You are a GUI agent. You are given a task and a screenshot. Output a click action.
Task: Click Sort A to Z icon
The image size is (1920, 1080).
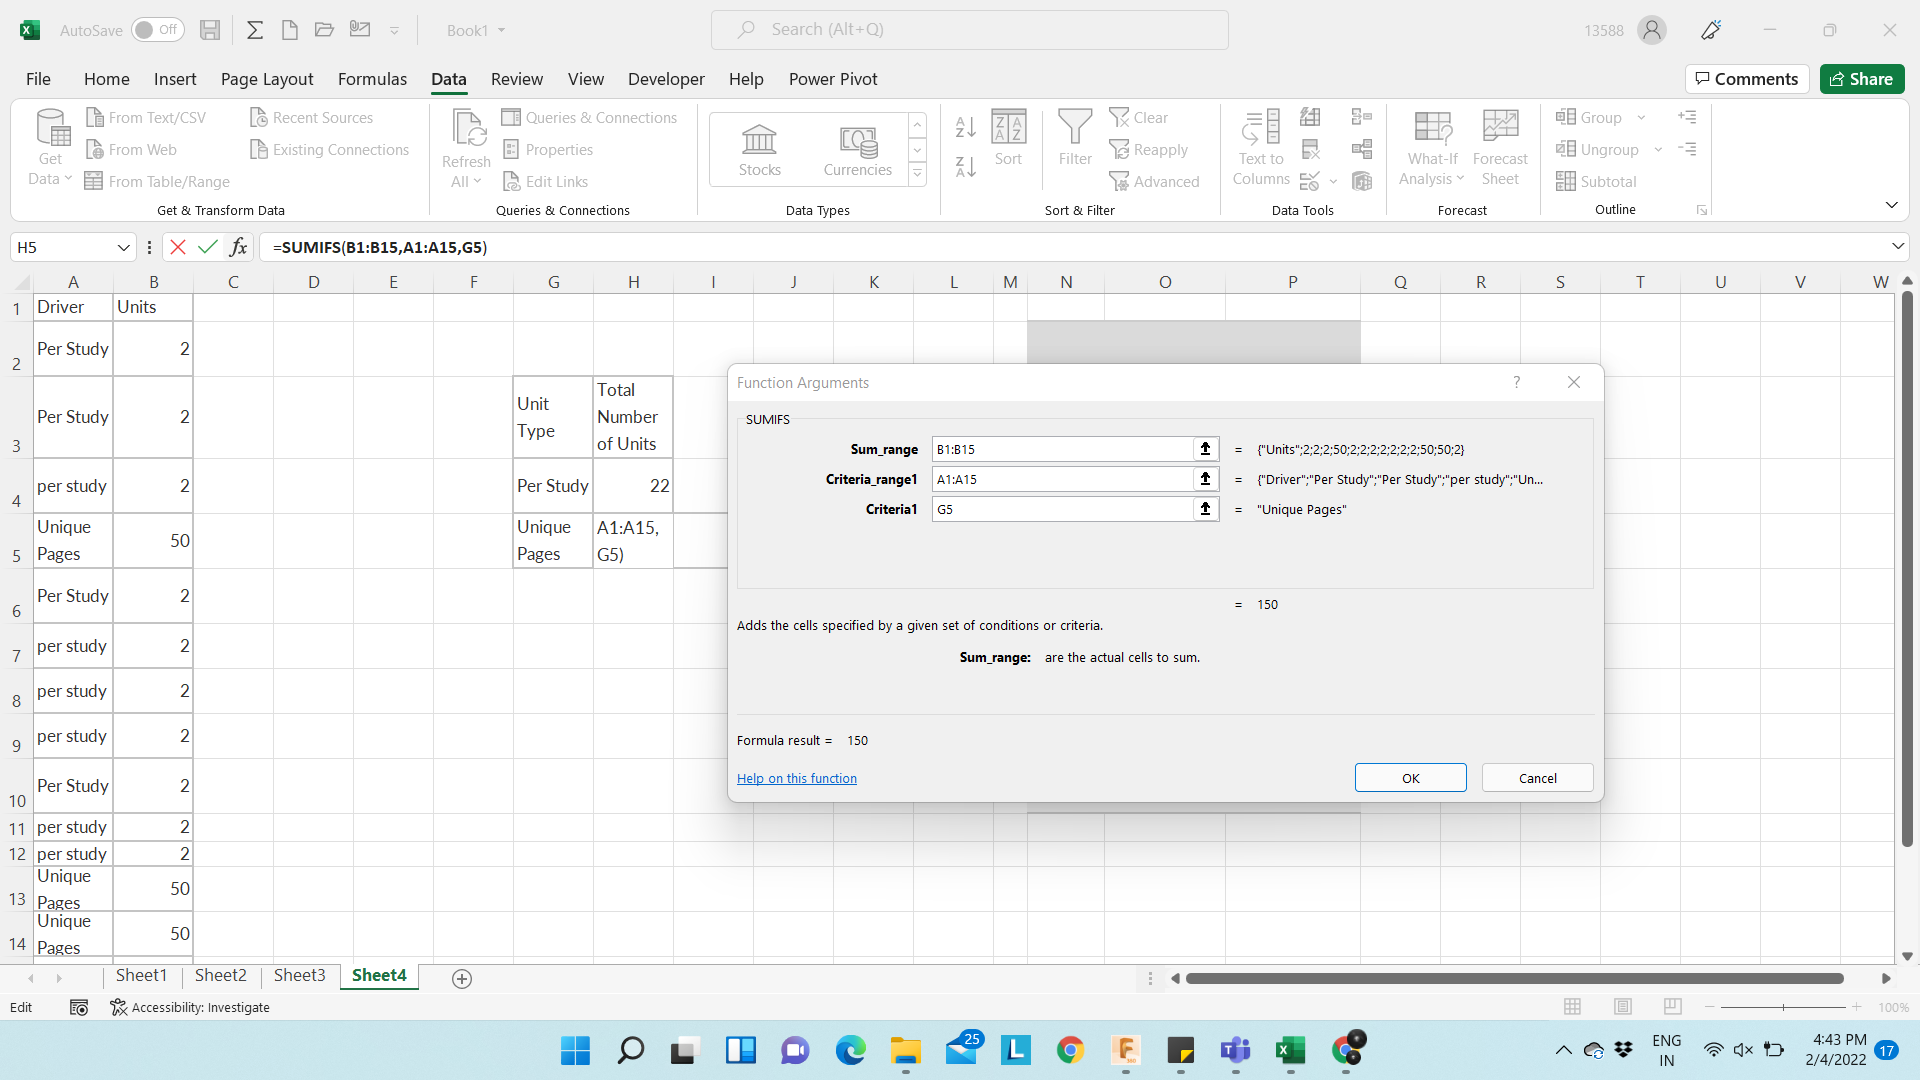click(965, 127)
